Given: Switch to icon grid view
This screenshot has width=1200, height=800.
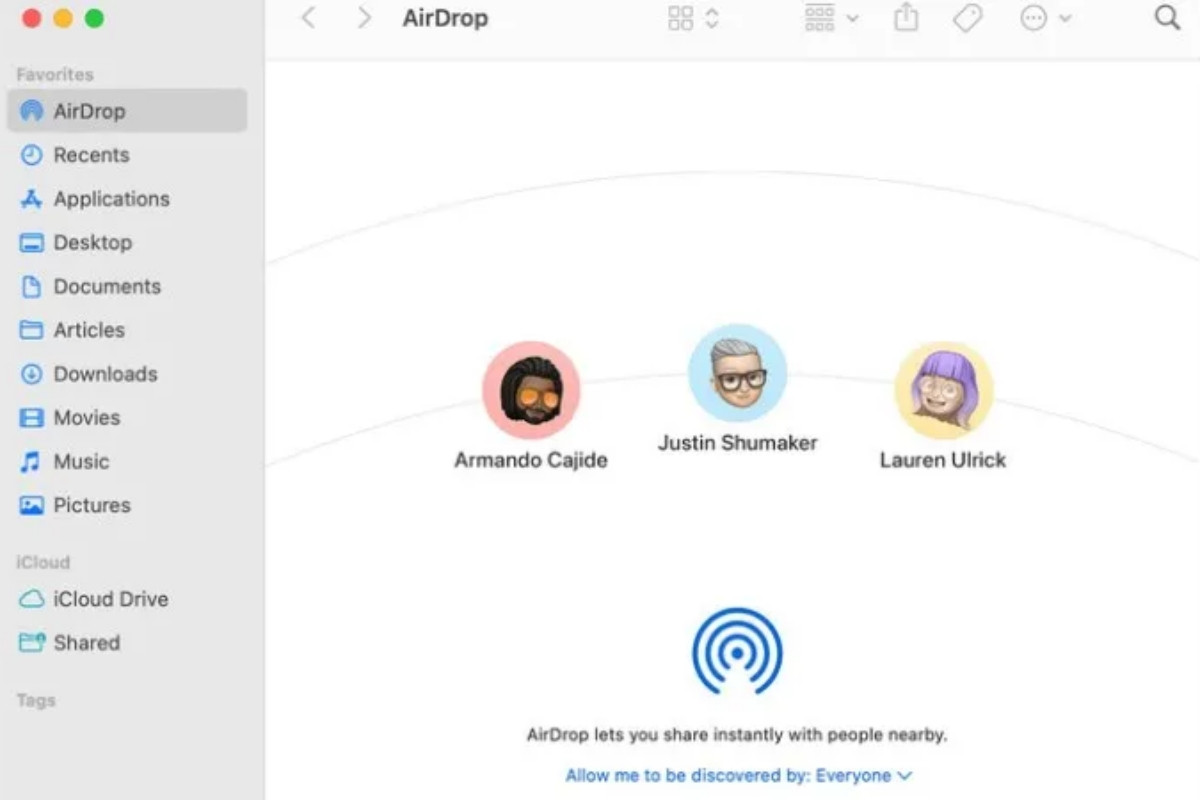Looking at the screenshot, I should (x=681, y=18).
